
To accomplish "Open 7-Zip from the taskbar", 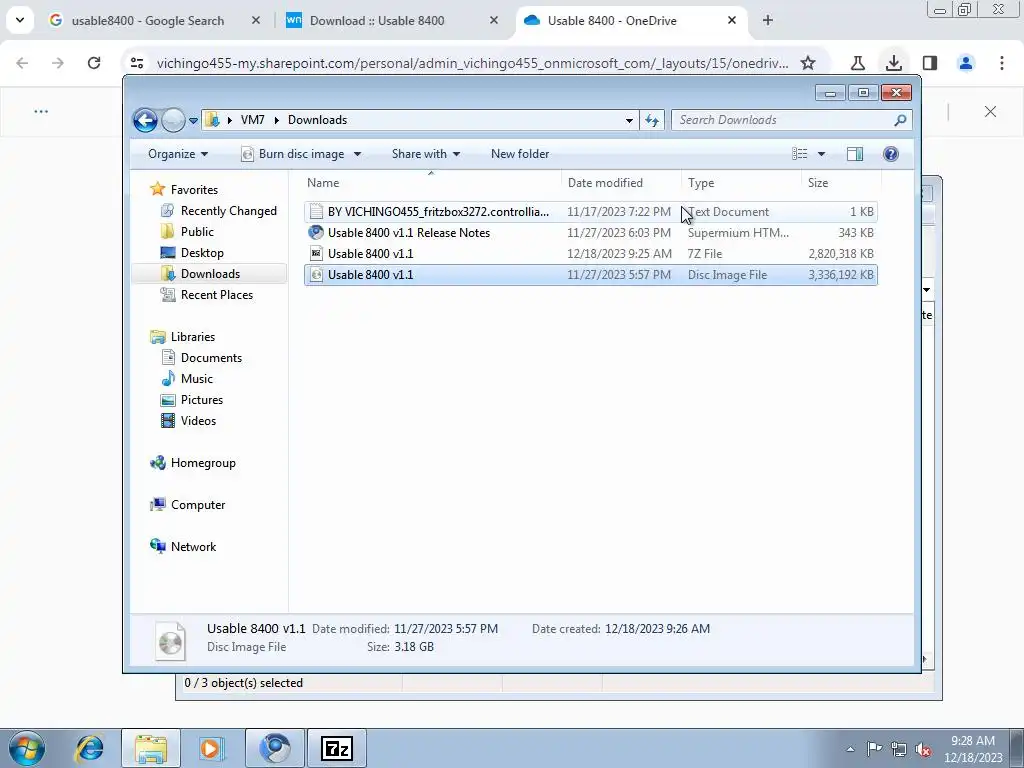I will coord(337,748).
